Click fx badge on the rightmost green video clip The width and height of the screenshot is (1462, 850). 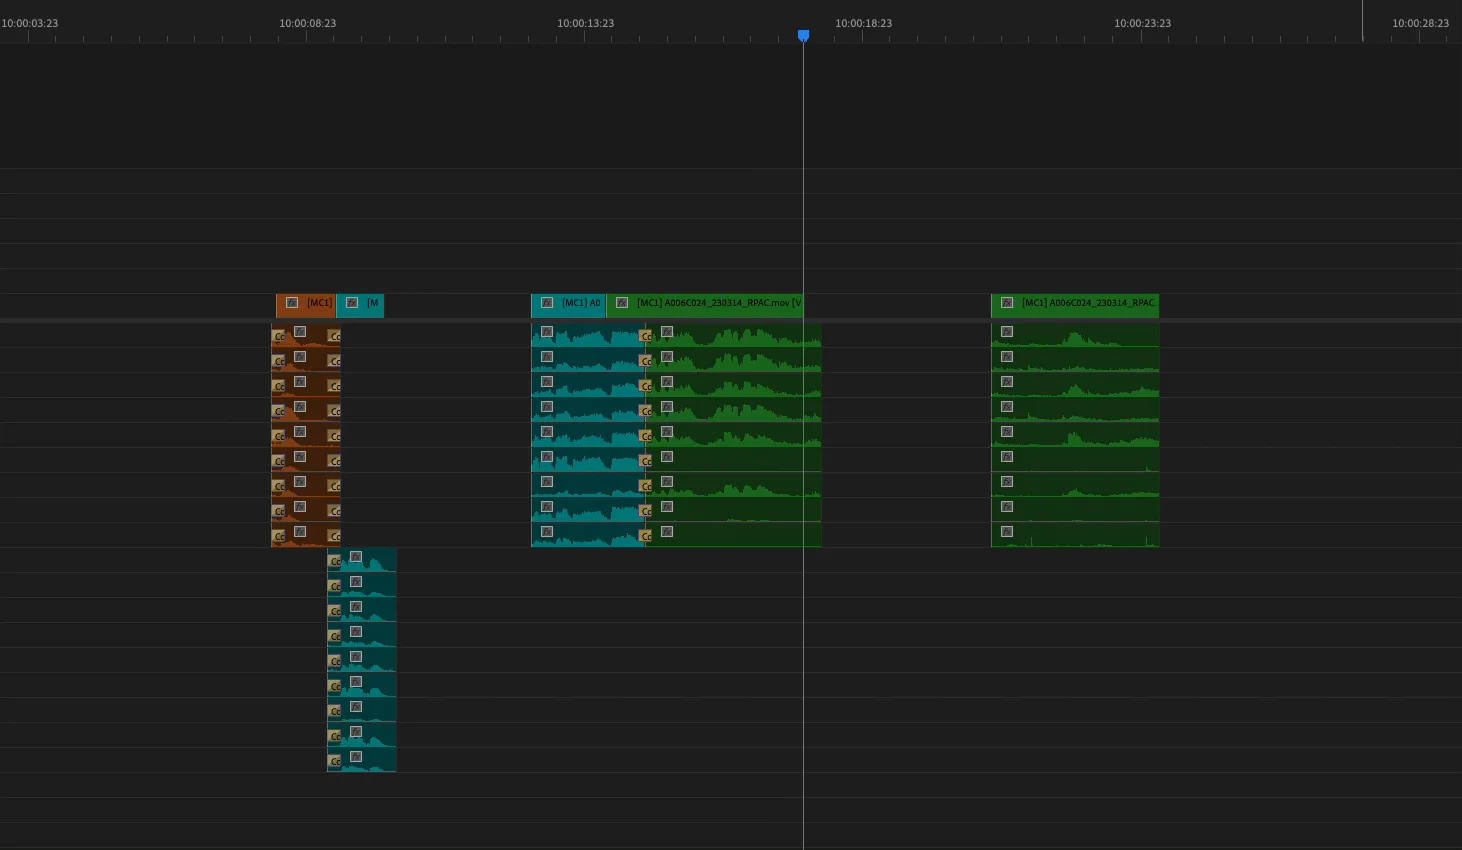(x=1007, y=303)
